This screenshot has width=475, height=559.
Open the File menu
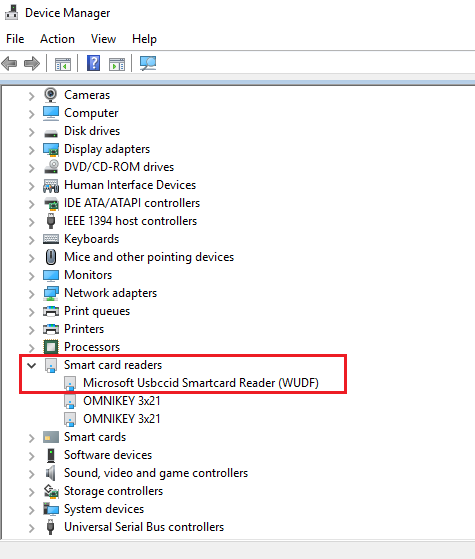click(15, 39)
